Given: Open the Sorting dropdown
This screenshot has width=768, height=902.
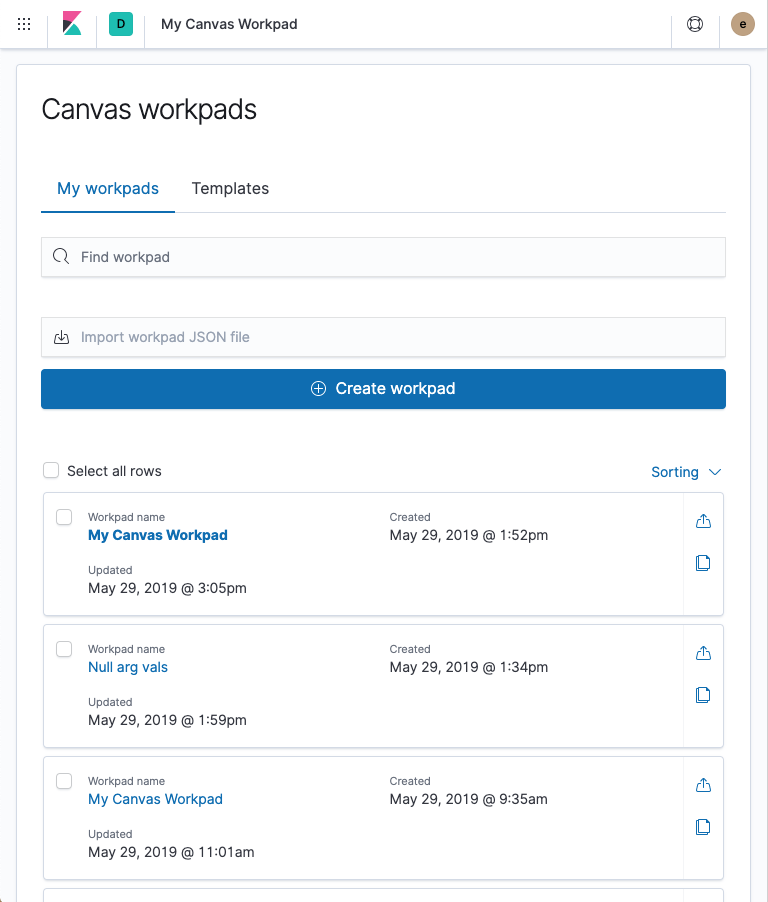Looking at the screenshot, I should [686, 472].
